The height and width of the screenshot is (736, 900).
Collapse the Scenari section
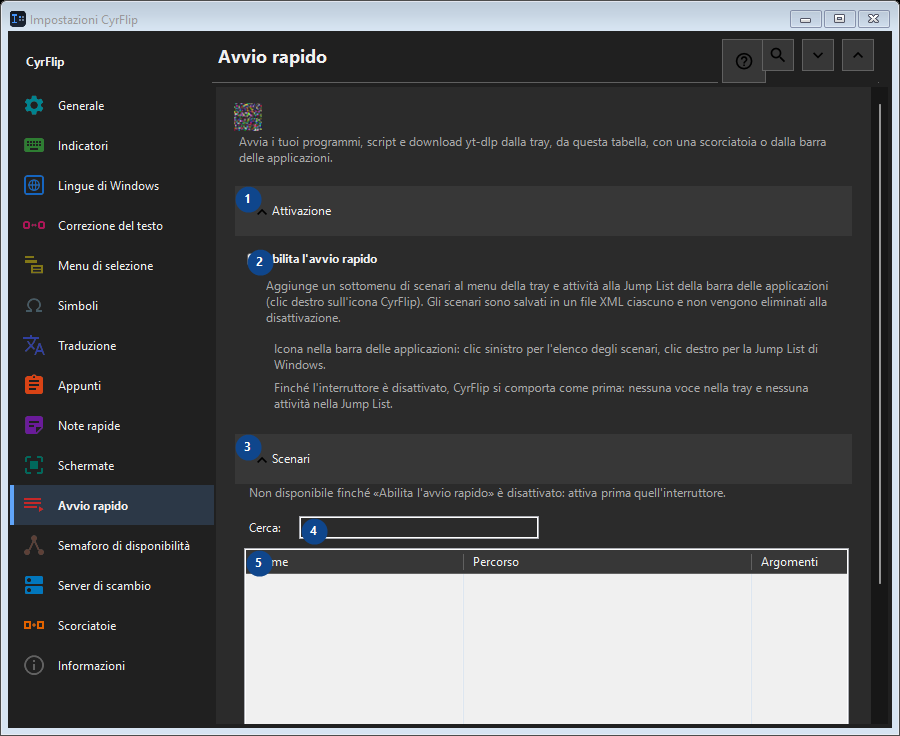pos(543,459)
